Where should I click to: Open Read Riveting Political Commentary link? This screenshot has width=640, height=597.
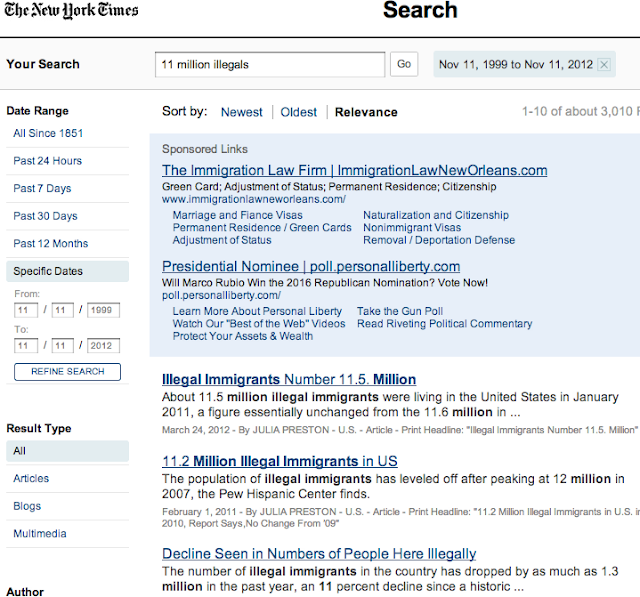point(444,324)
